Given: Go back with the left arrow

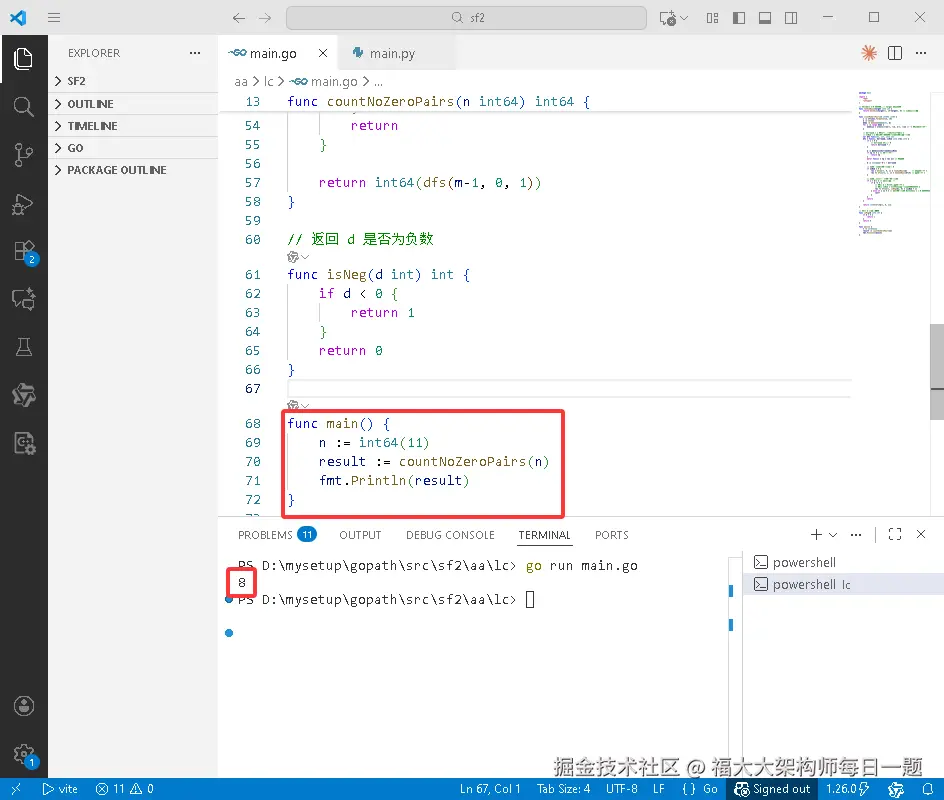Looking at the screenshot, I should coord(239,18).
